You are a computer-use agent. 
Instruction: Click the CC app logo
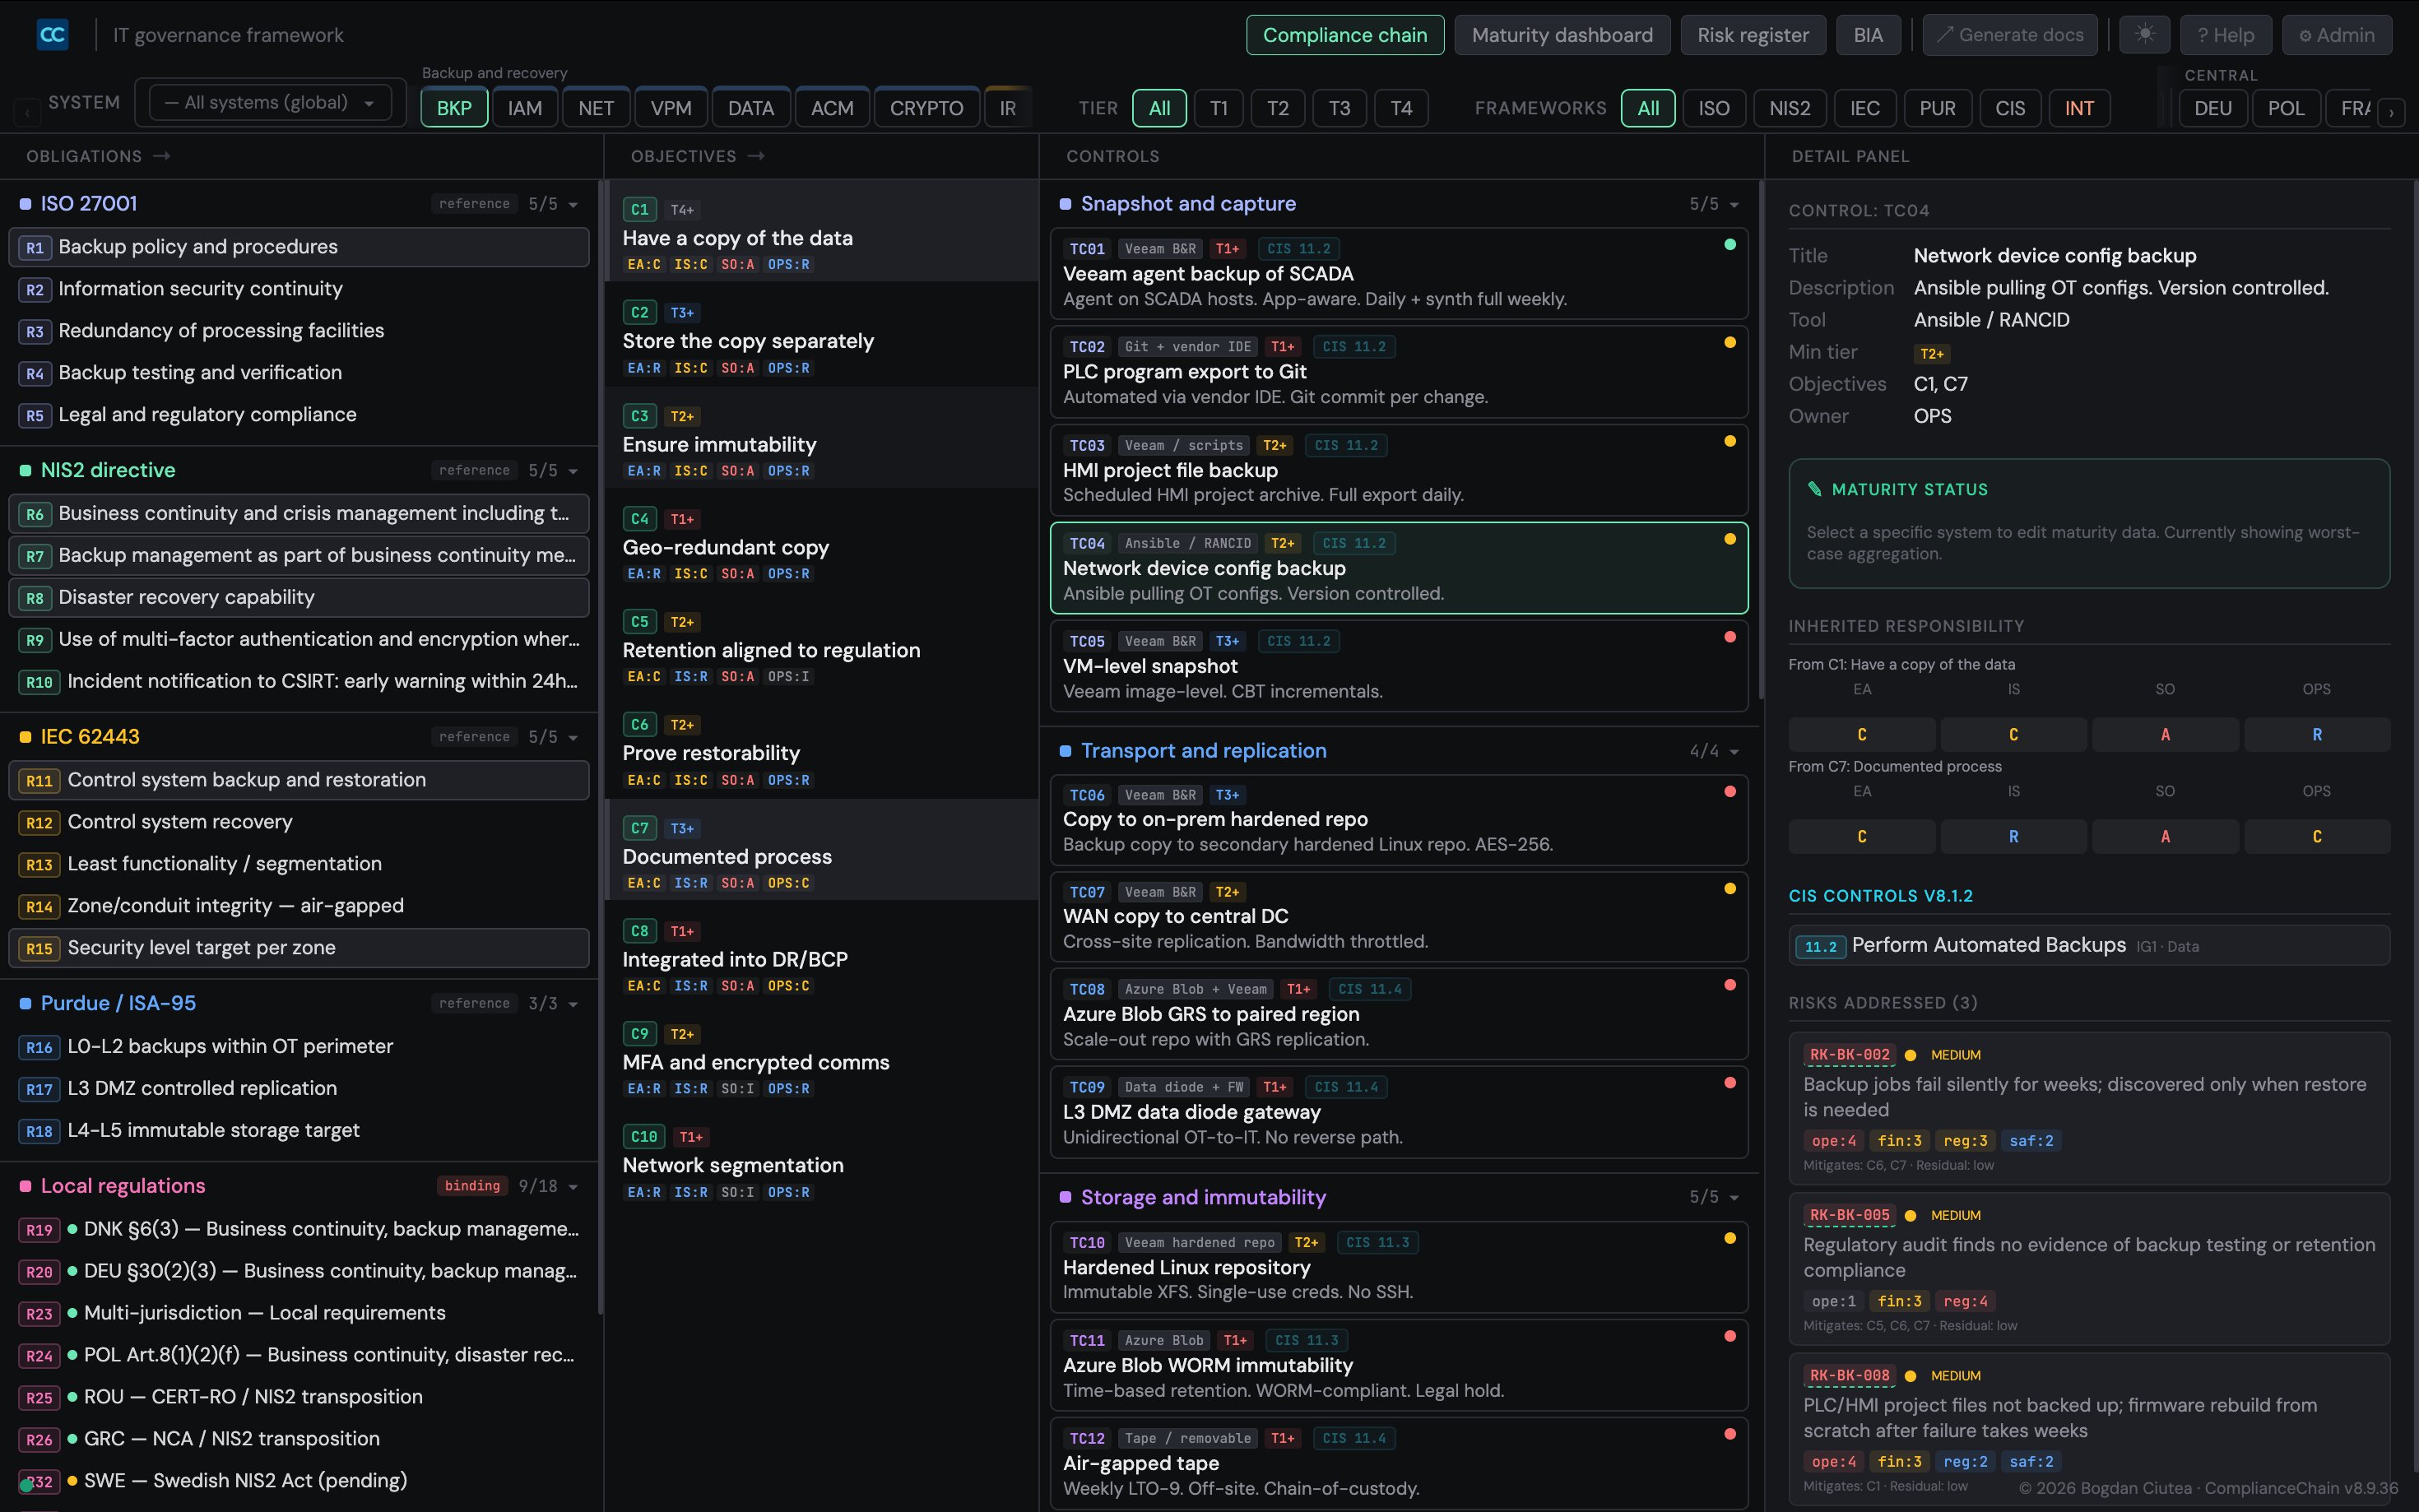52,34
